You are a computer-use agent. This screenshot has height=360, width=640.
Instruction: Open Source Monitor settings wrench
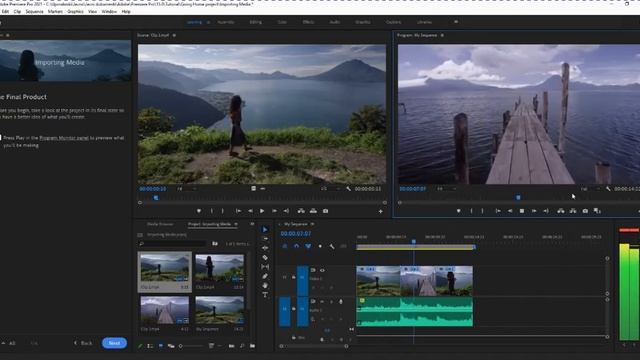coord(348,189)
